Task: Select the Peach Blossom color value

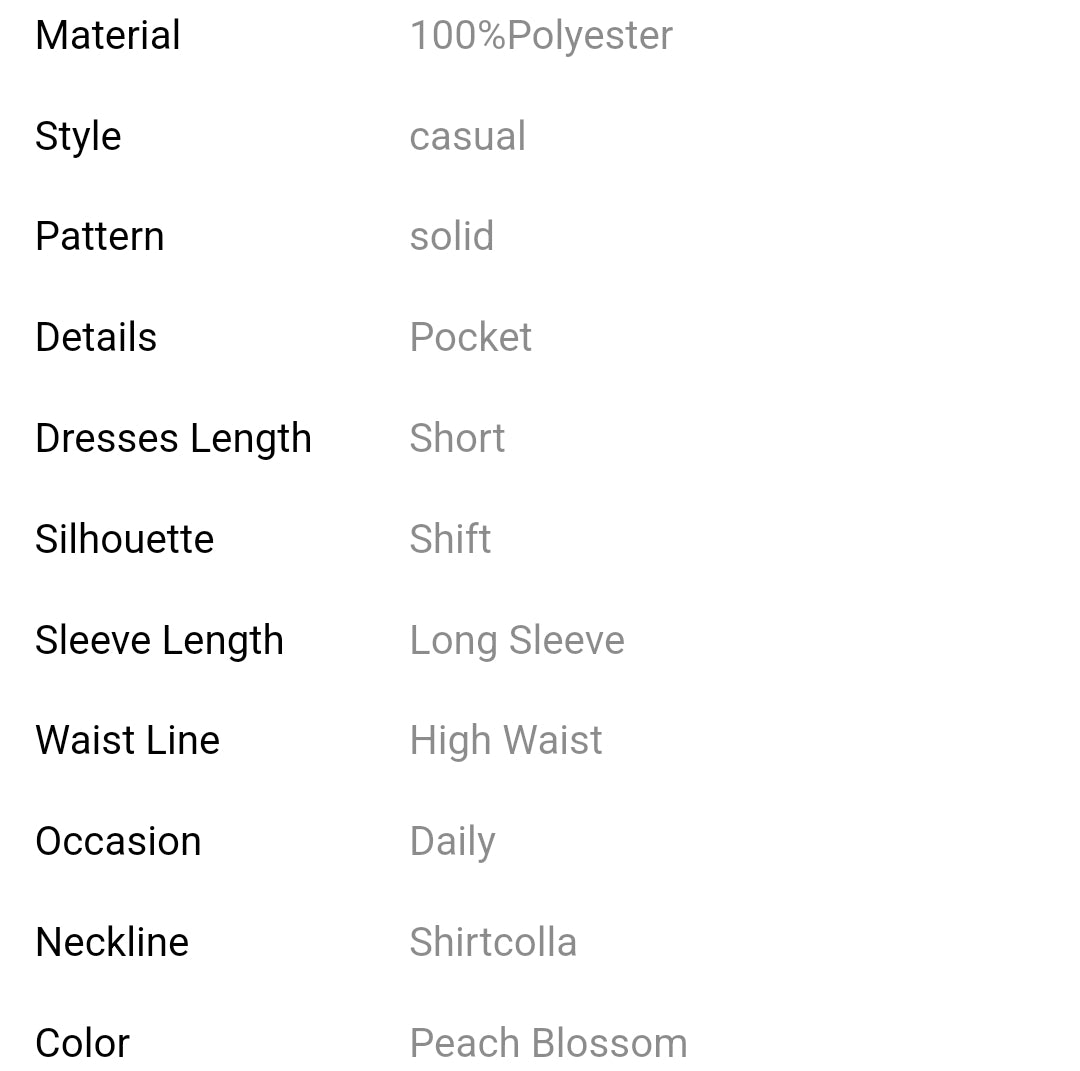Action: pyautogui.click(x=548, y=1044)
